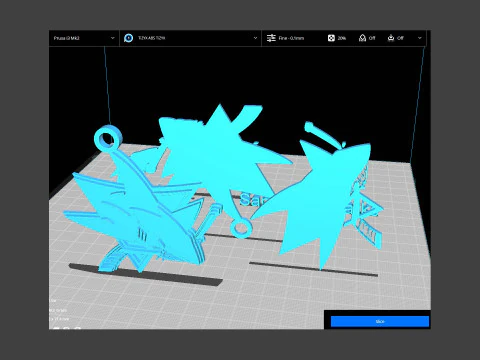Click the infill density icon
This screenshot has height=360, width=480.
(x=331, y=38)
